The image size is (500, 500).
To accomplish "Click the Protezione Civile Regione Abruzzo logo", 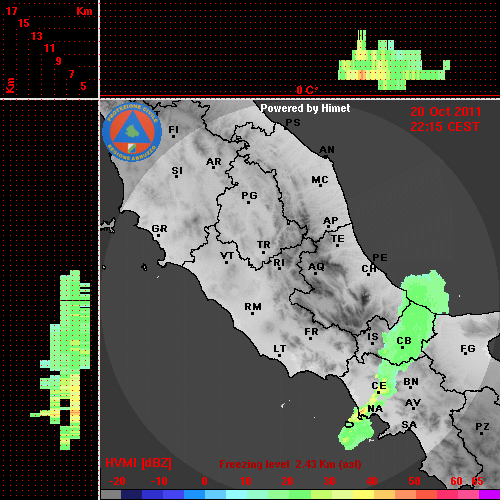I will pos(132,132).
